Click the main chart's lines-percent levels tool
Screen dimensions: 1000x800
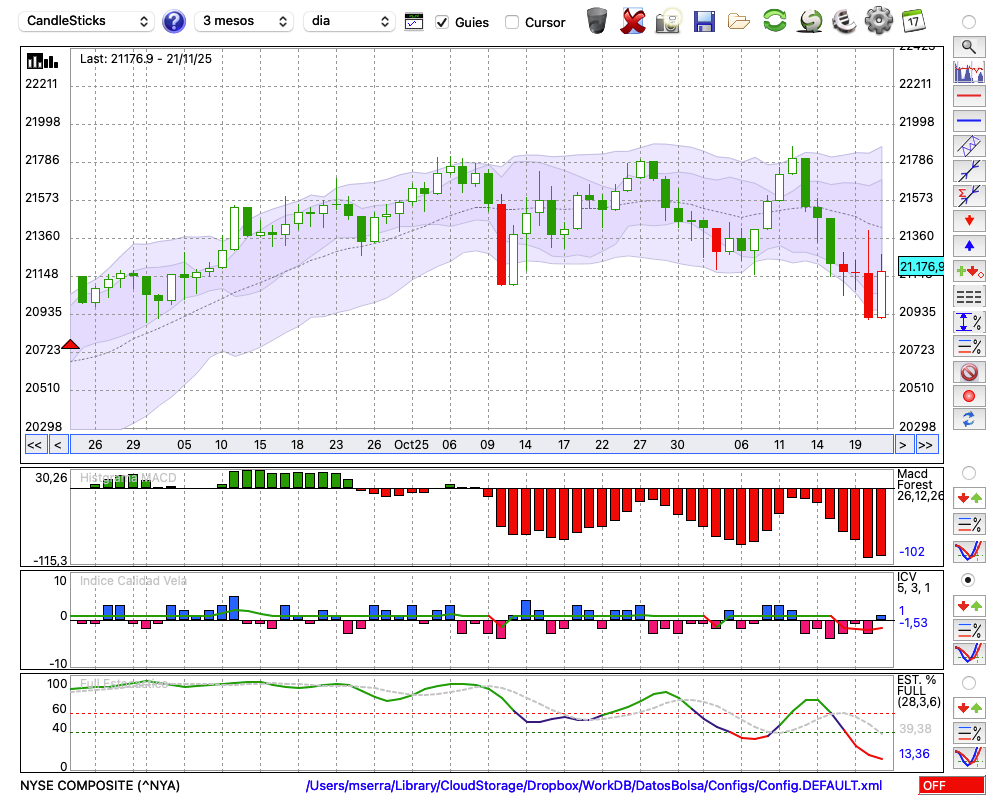coord(969,346)
